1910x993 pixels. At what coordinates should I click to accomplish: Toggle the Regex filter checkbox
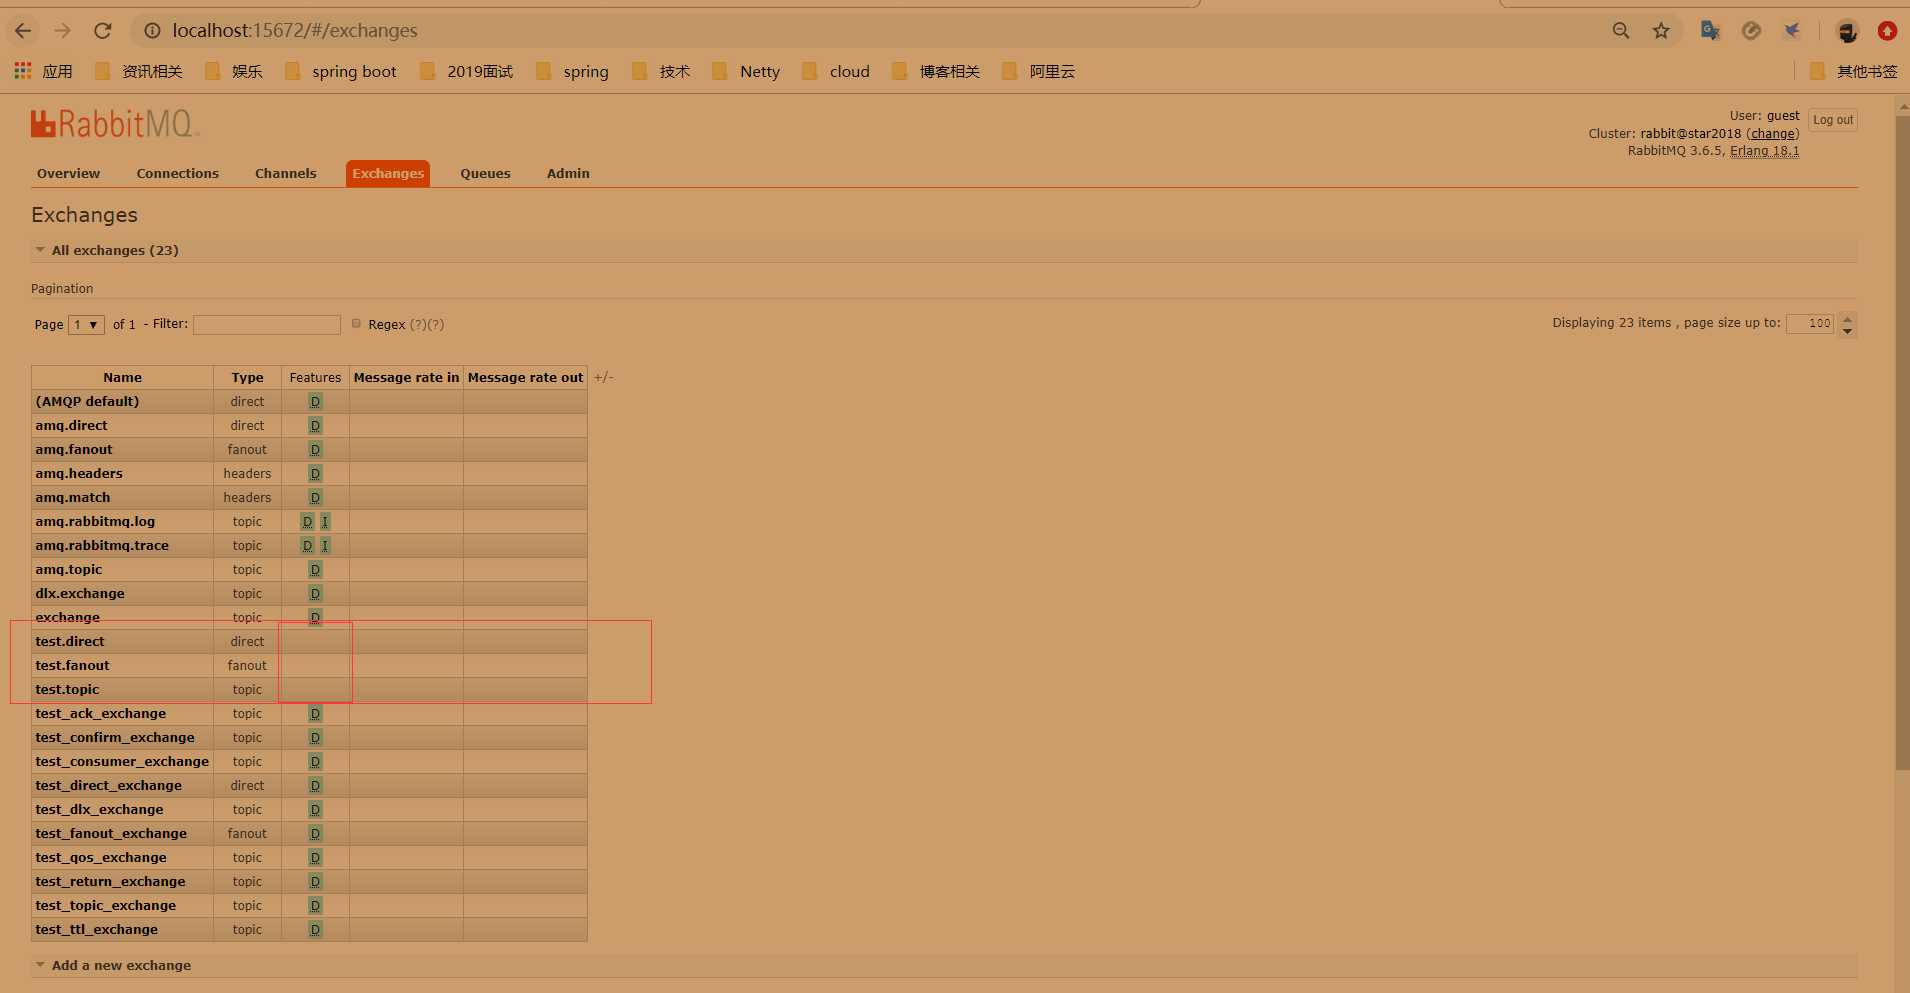click(356, 323)
